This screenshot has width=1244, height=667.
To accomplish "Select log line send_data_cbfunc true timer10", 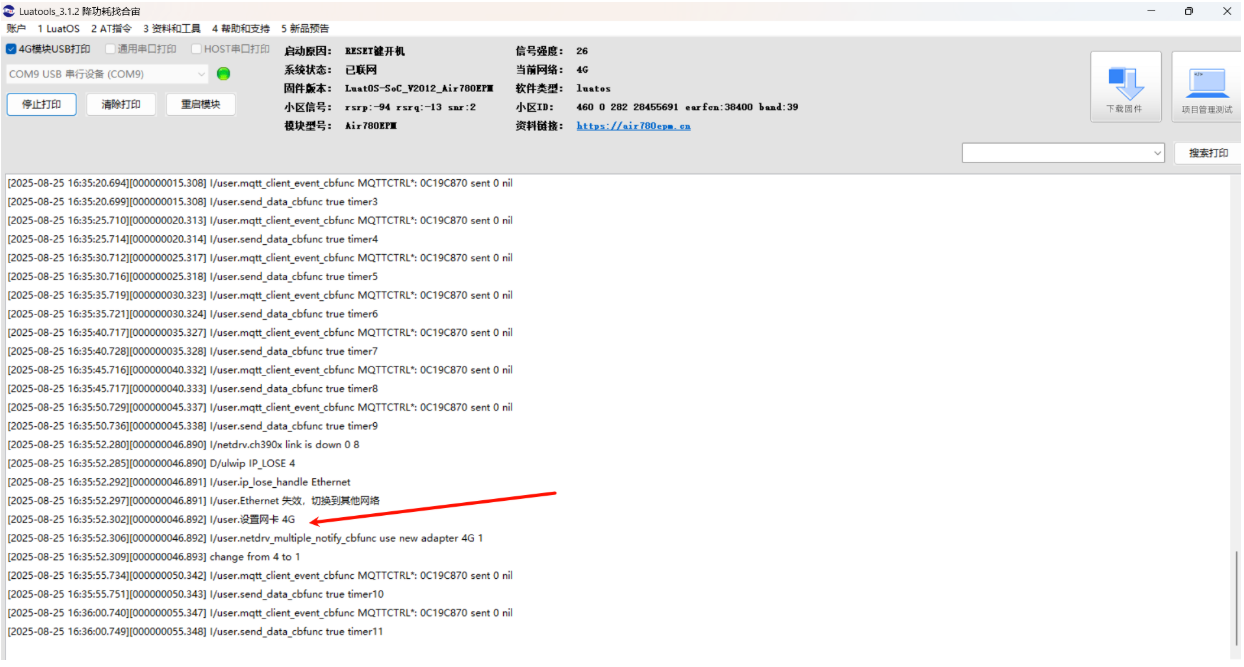I will coord(195,595).
